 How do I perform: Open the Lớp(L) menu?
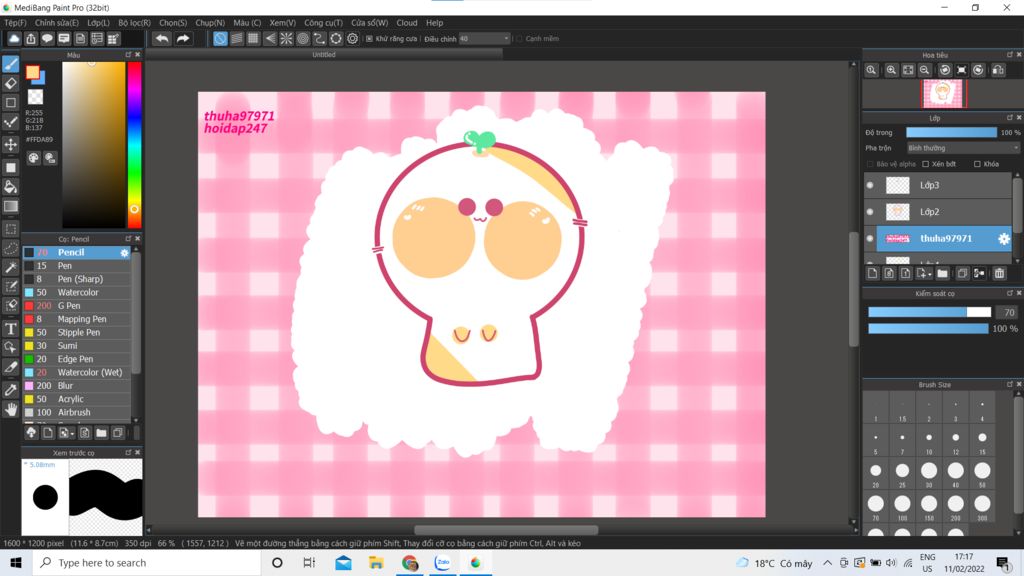99,23
